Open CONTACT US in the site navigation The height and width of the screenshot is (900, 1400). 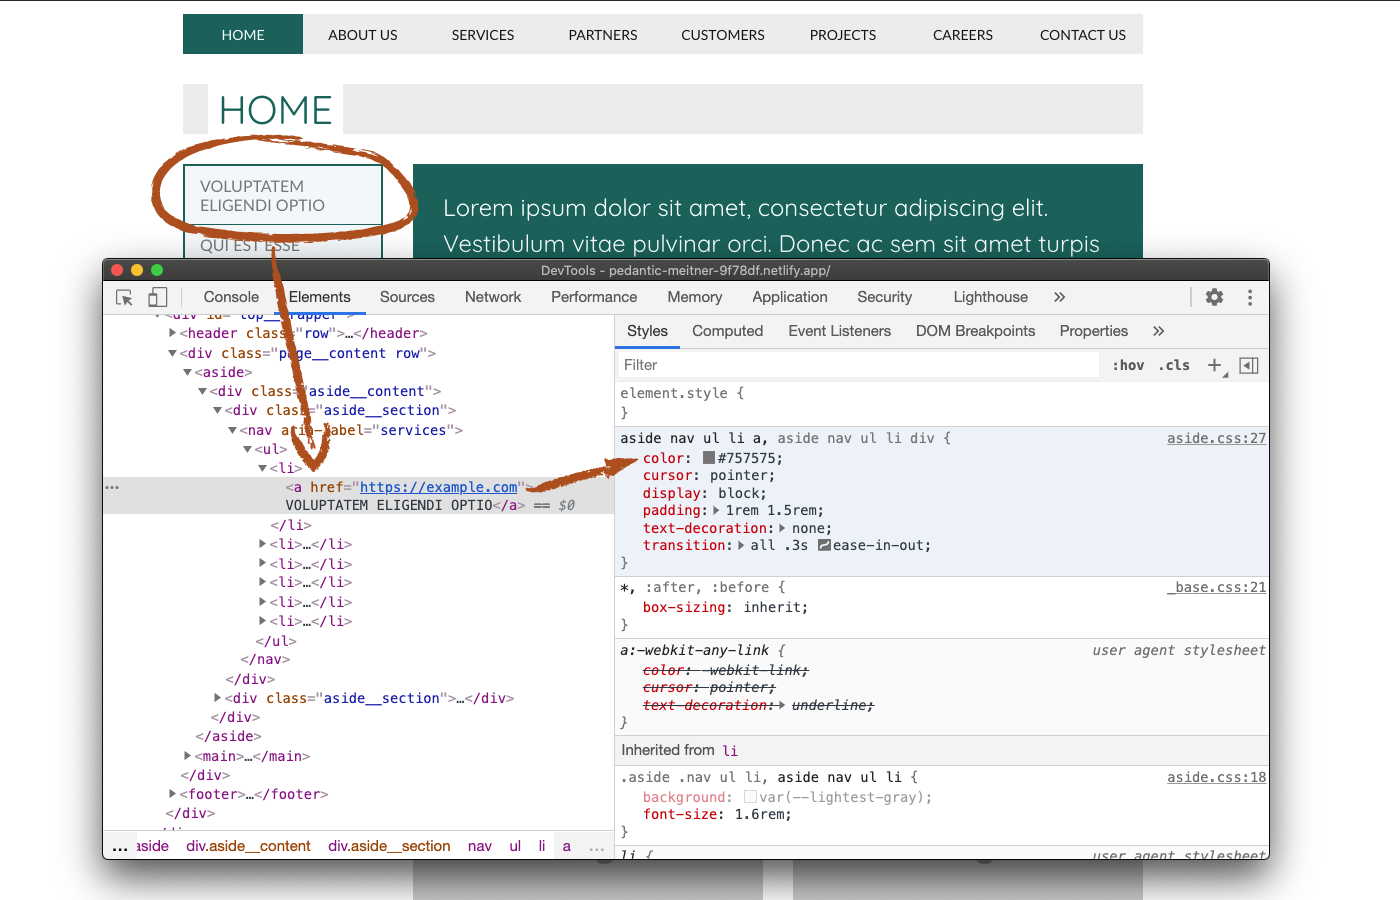[1083, 34]
